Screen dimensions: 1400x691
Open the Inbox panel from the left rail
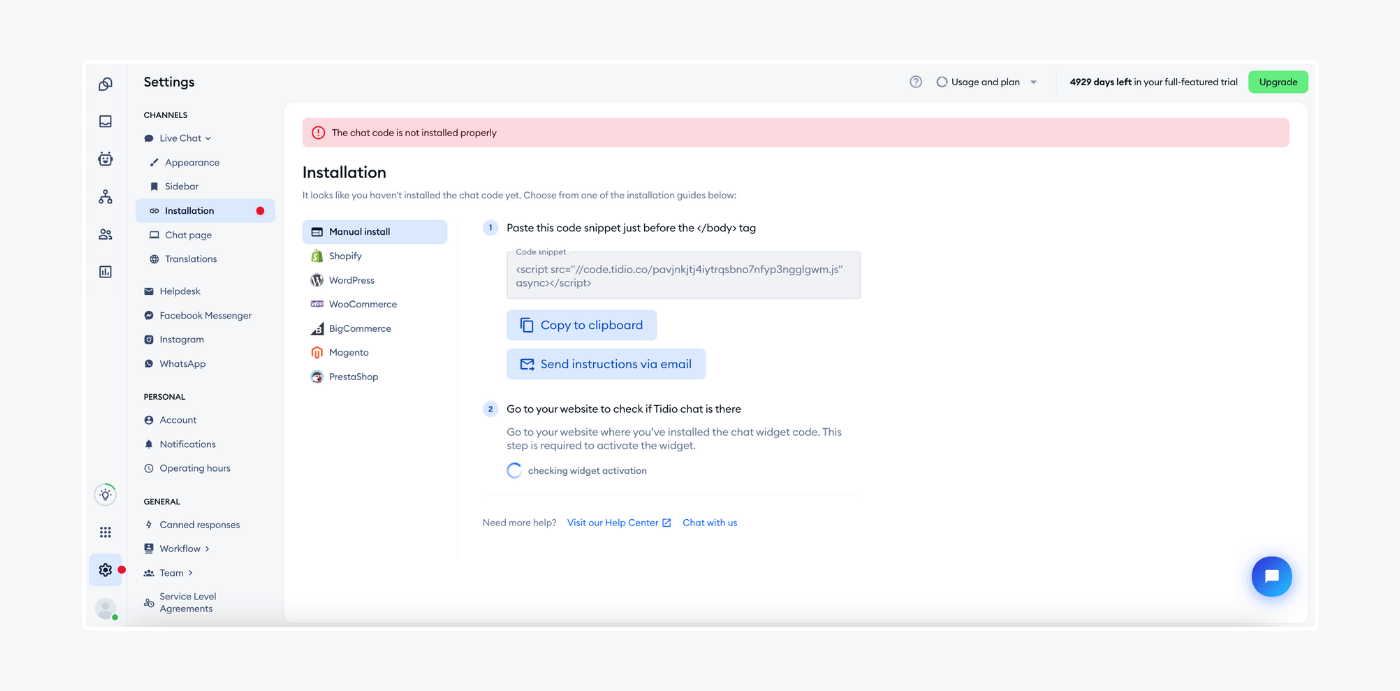tap(105, 121)
